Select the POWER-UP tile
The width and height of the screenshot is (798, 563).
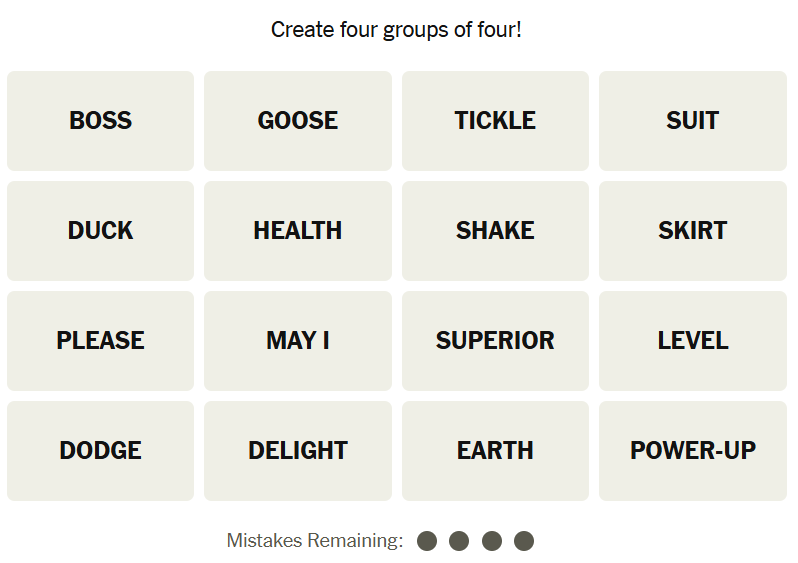coord(692,451)
